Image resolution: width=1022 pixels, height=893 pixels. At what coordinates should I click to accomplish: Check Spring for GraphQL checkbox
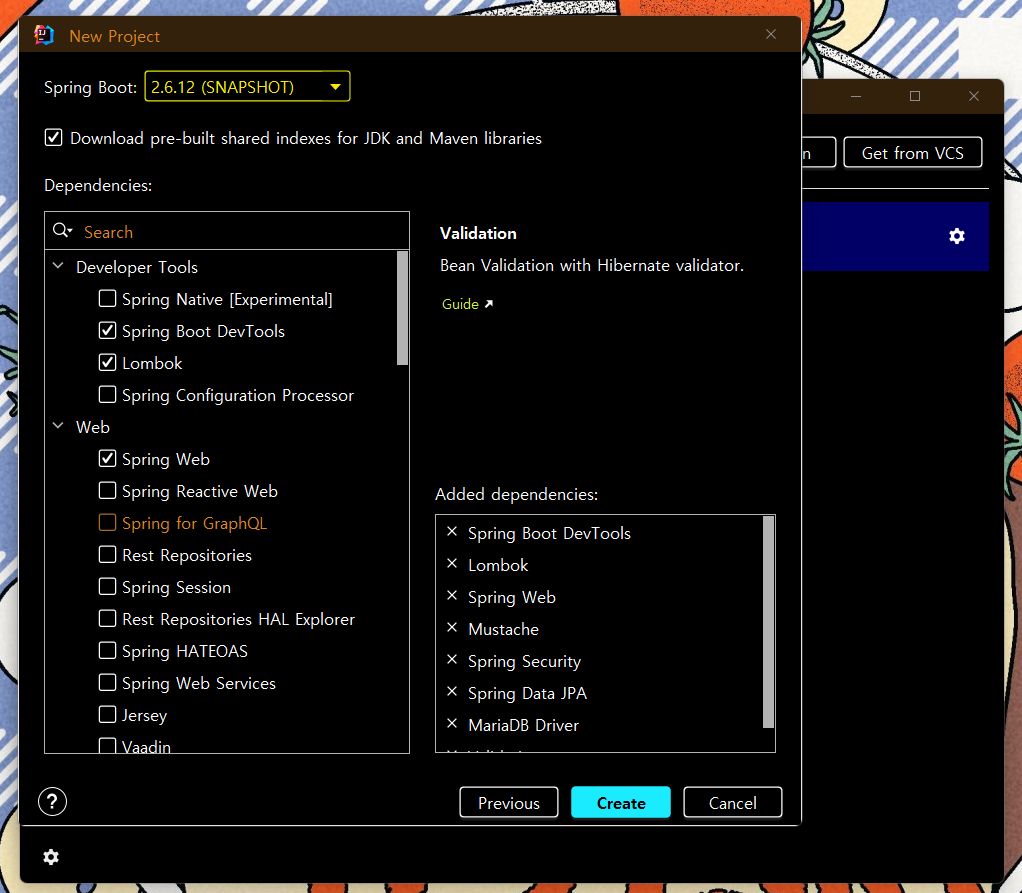[x=108, y=522]
